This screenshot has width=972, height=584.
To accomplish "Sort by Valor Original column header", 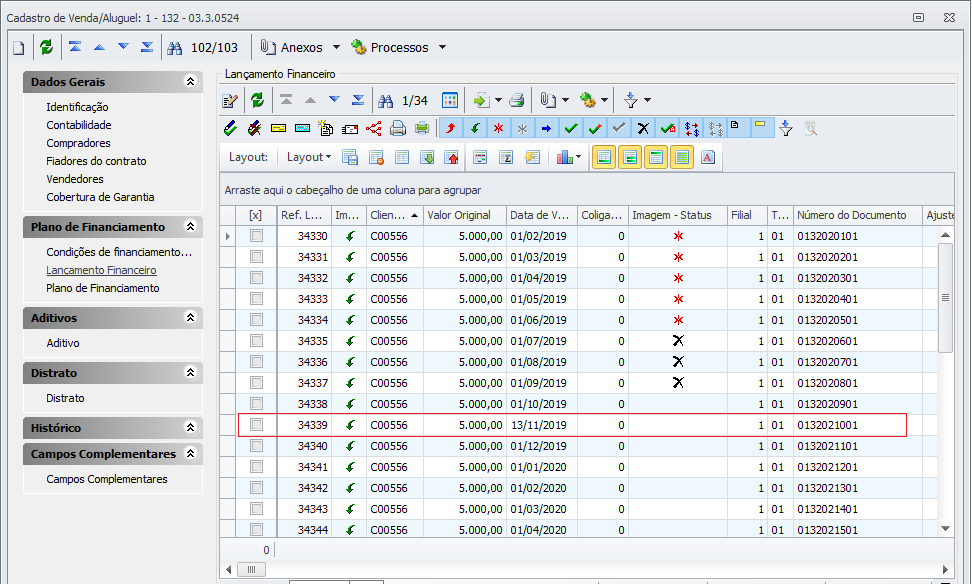I will tap(465, 215).
